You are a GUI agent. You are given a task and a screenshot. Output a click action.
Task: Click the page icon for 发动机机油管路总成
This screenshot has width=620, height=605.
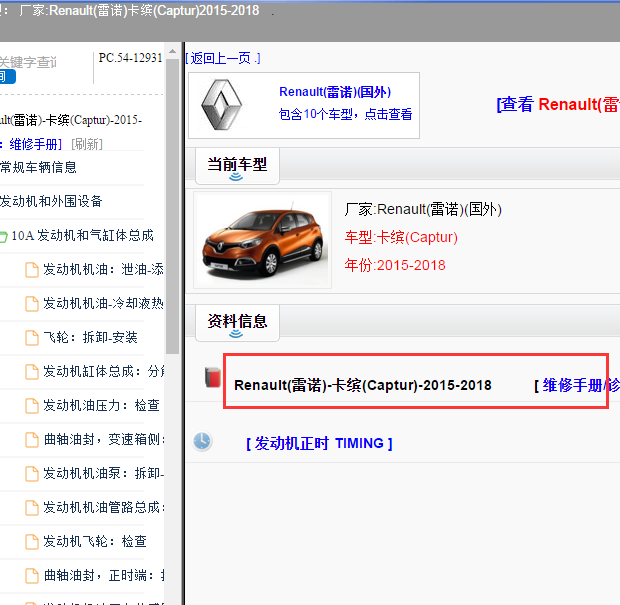click(x=32, y=508)
